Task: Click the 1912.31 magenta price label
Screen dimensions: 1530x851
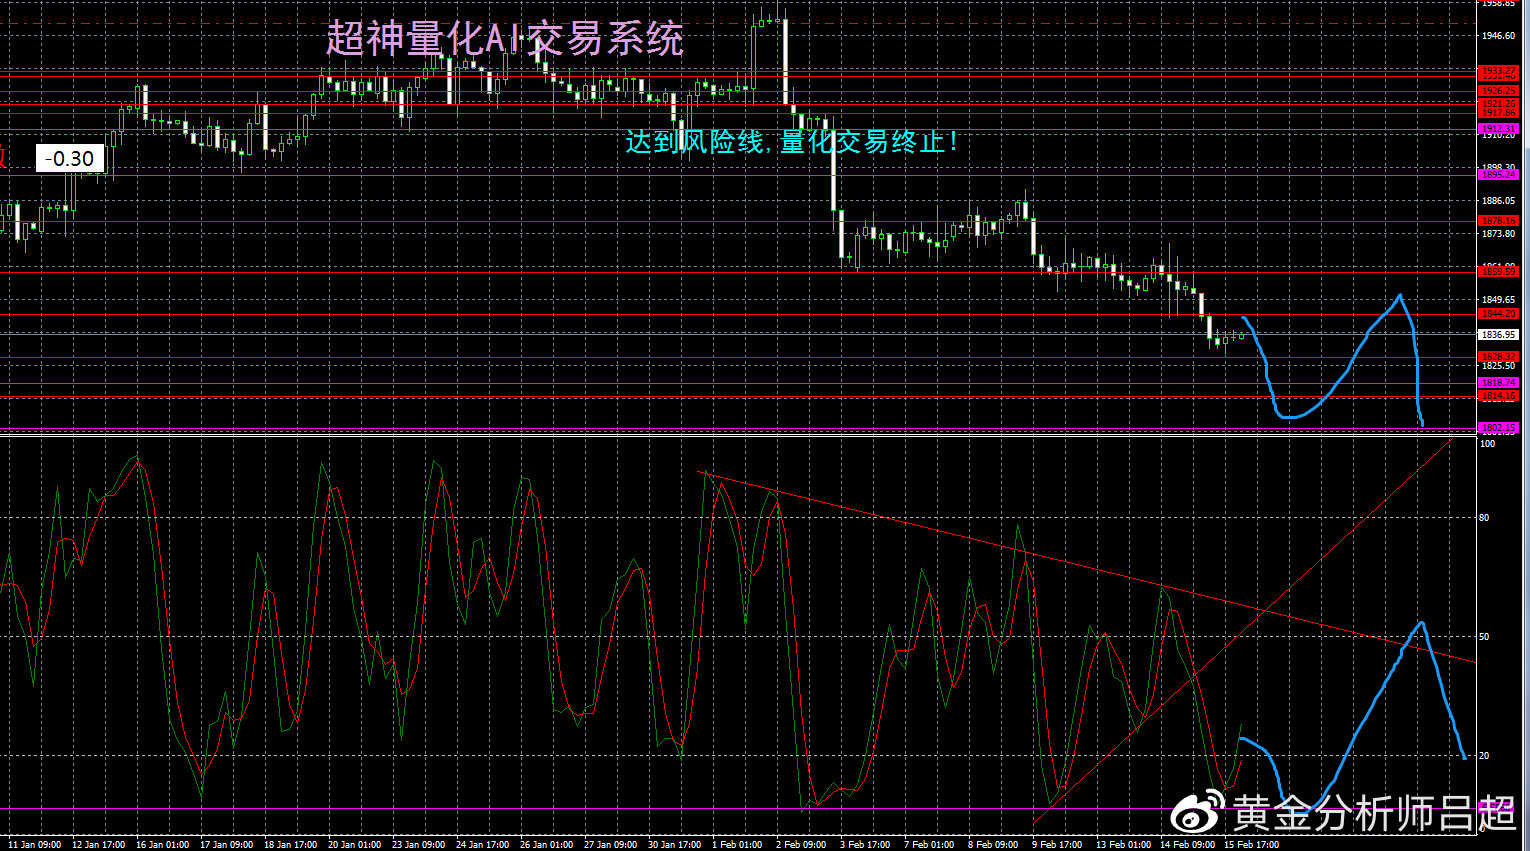Action: tap(1498, 129)
